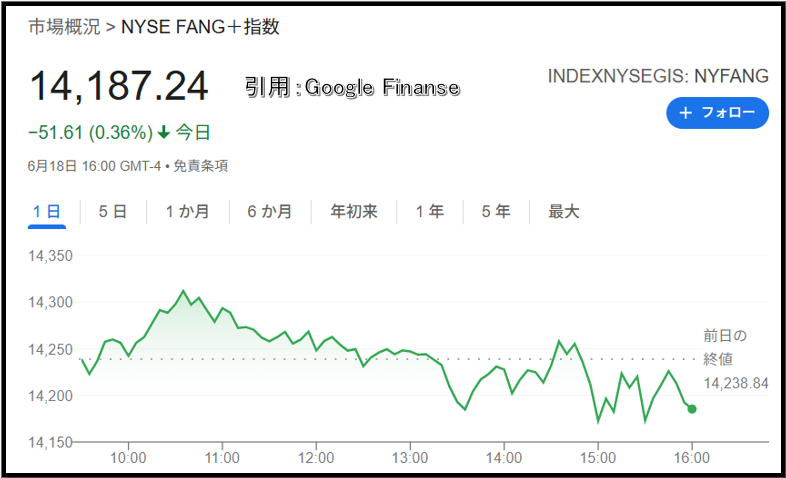Image resolution: width=786 pixels, height=478 pixels.
Task: Select the 1日 time range tab
Action: click(x=47, y=212)
